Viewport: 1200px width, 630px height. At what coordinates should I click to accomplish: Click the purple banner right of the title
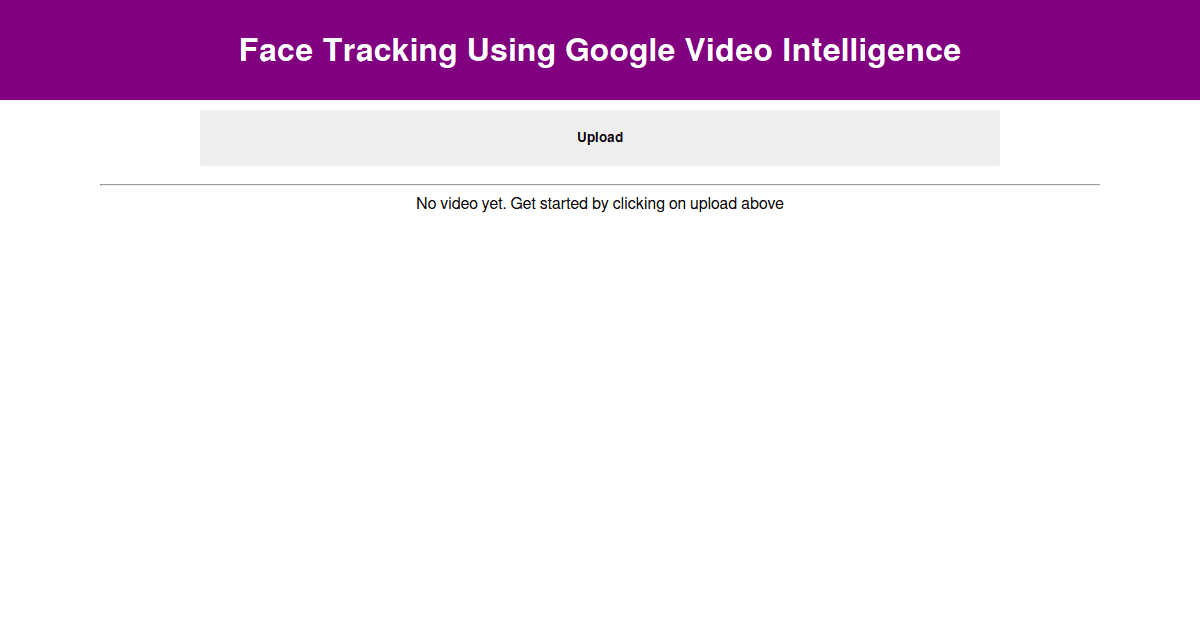1080,50
